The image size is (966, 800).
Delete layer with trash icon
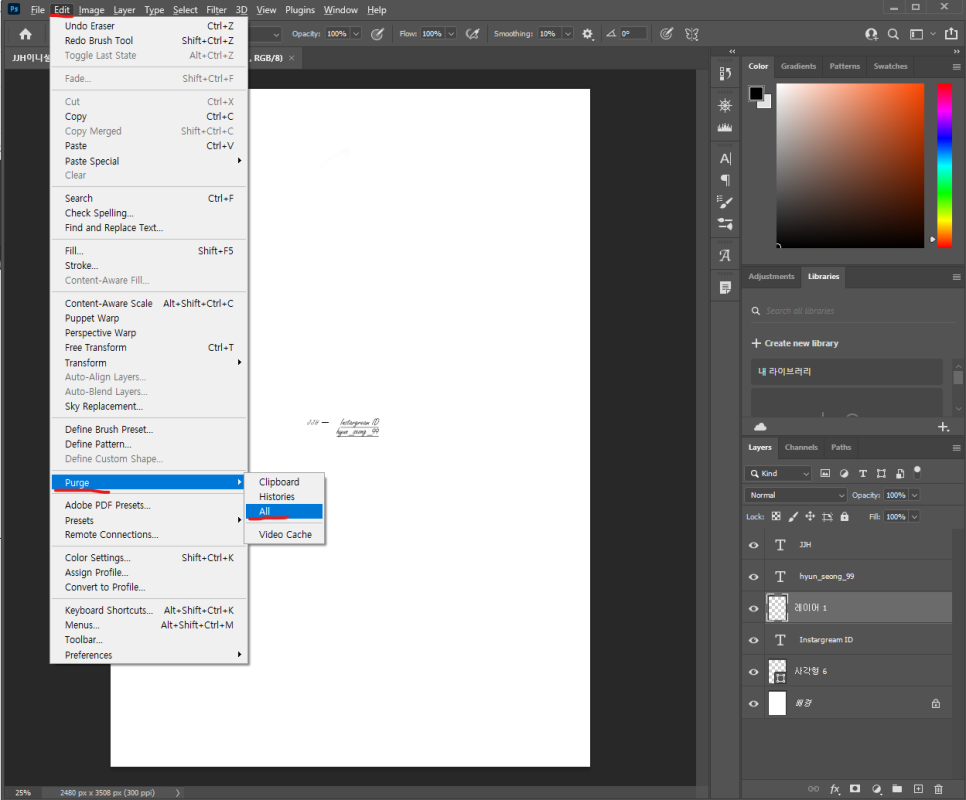tap(938, 789)
